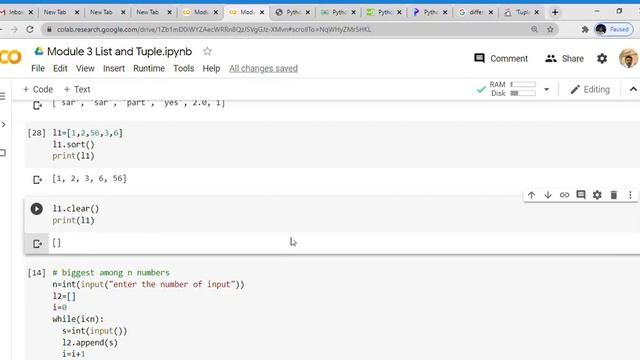Clear output of the l1.clear() cell

tap(37, 244)
